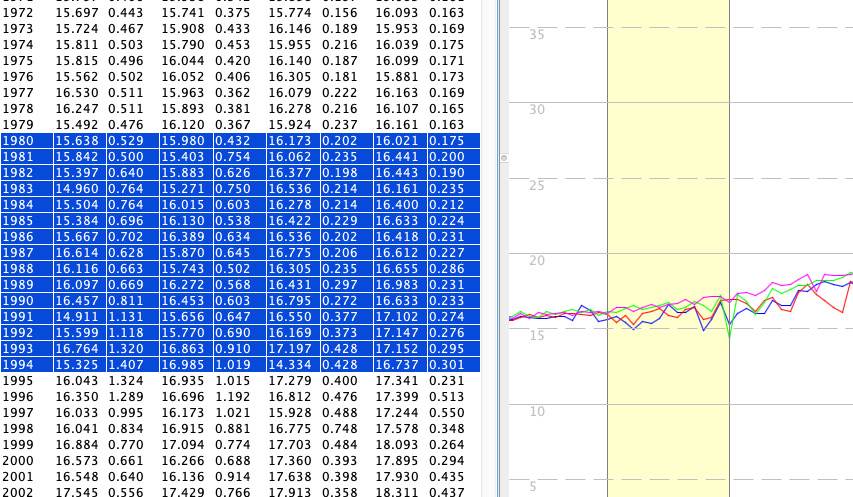The width and height of the screenshot is (853, 497).
Task: Select the 2002 row year cell
Action: [19, 493]
